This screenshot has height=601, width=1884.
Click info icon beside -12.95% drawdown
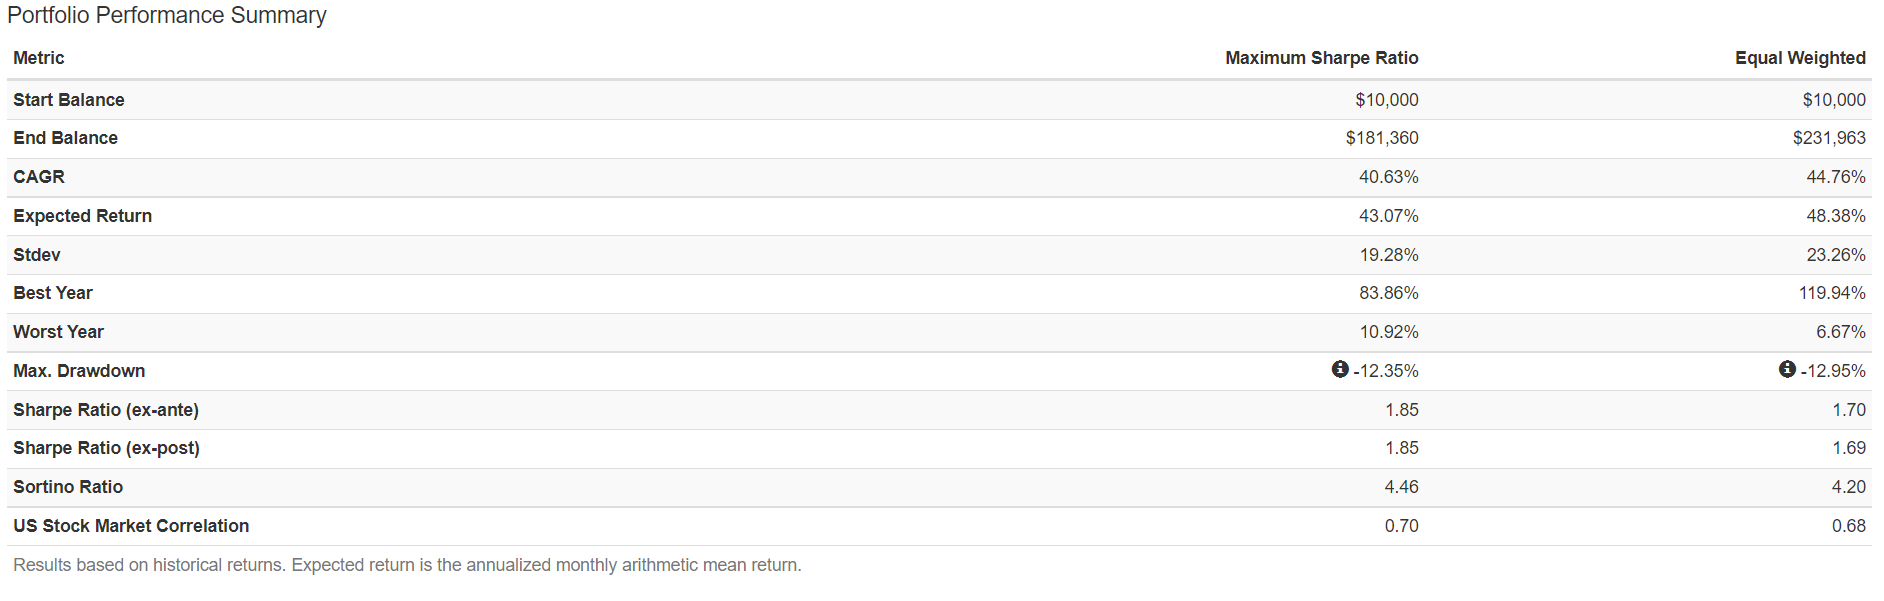coord(1787,370)
